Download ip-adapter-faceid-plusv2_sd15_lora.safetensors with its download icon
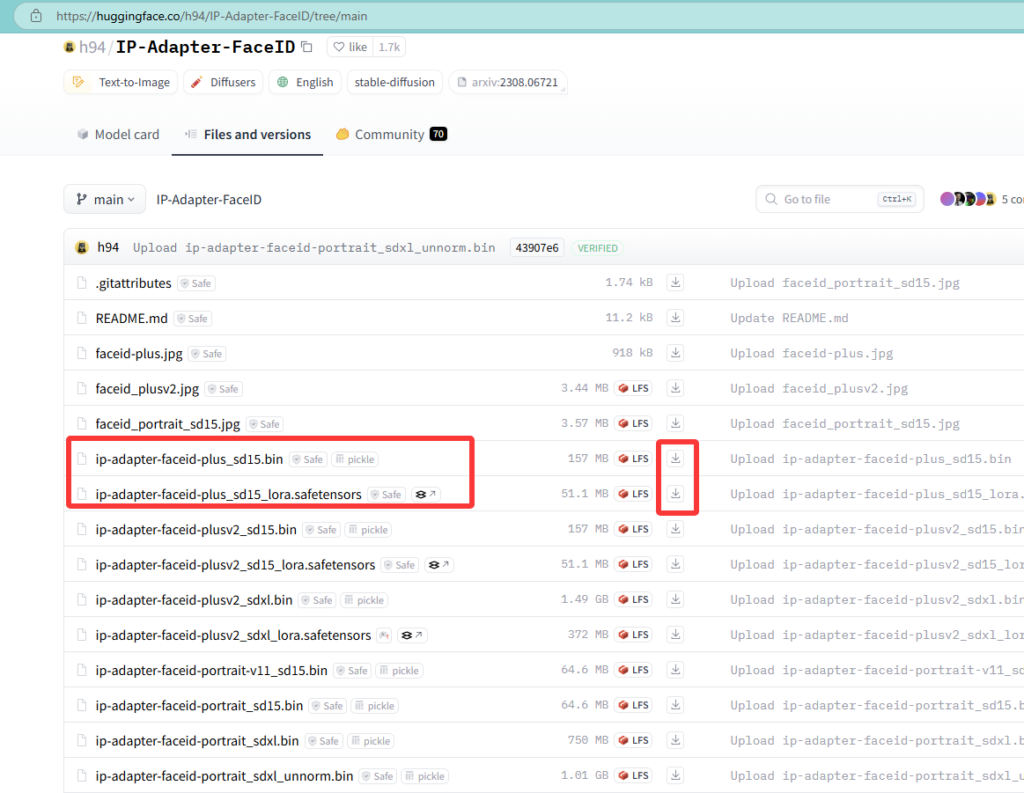The width and height of the screenshot is (1024, 793). click(675, 564)
